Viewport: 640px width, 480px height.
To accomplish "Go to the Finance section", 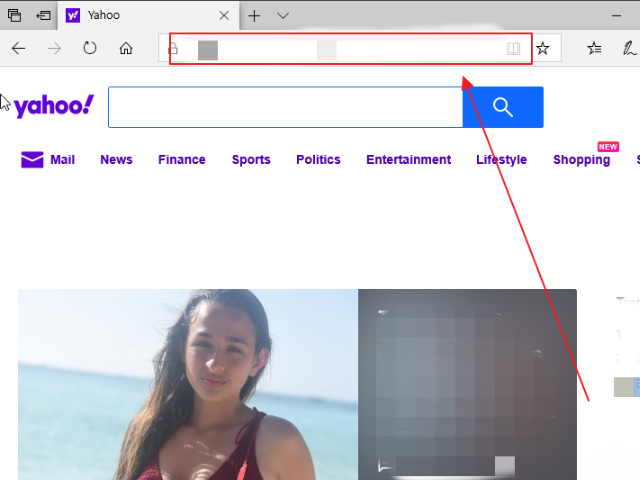I will (x=181, y=159).
